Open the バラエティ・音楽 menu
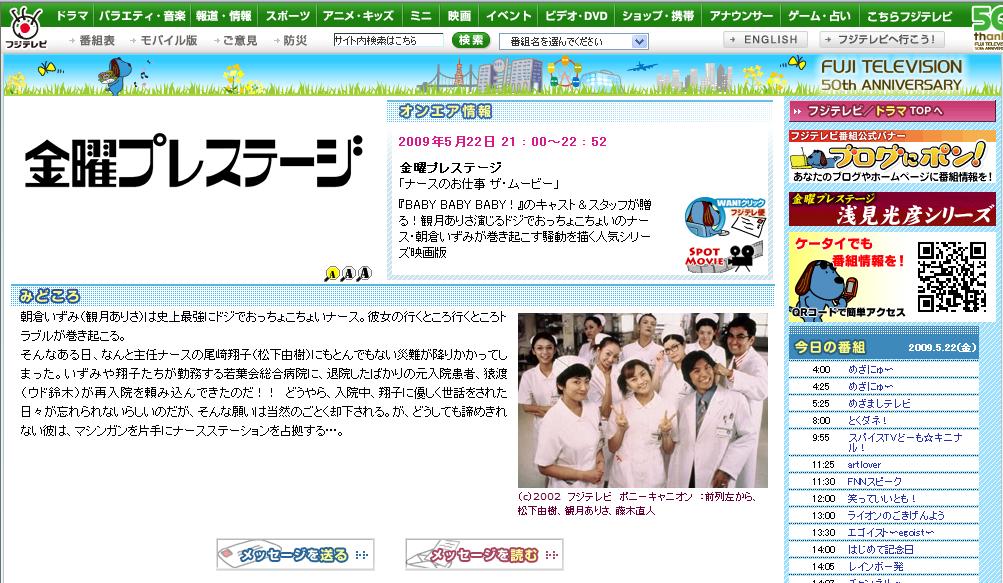Screen dimensions: 1003x583 (x=142, y=15)
